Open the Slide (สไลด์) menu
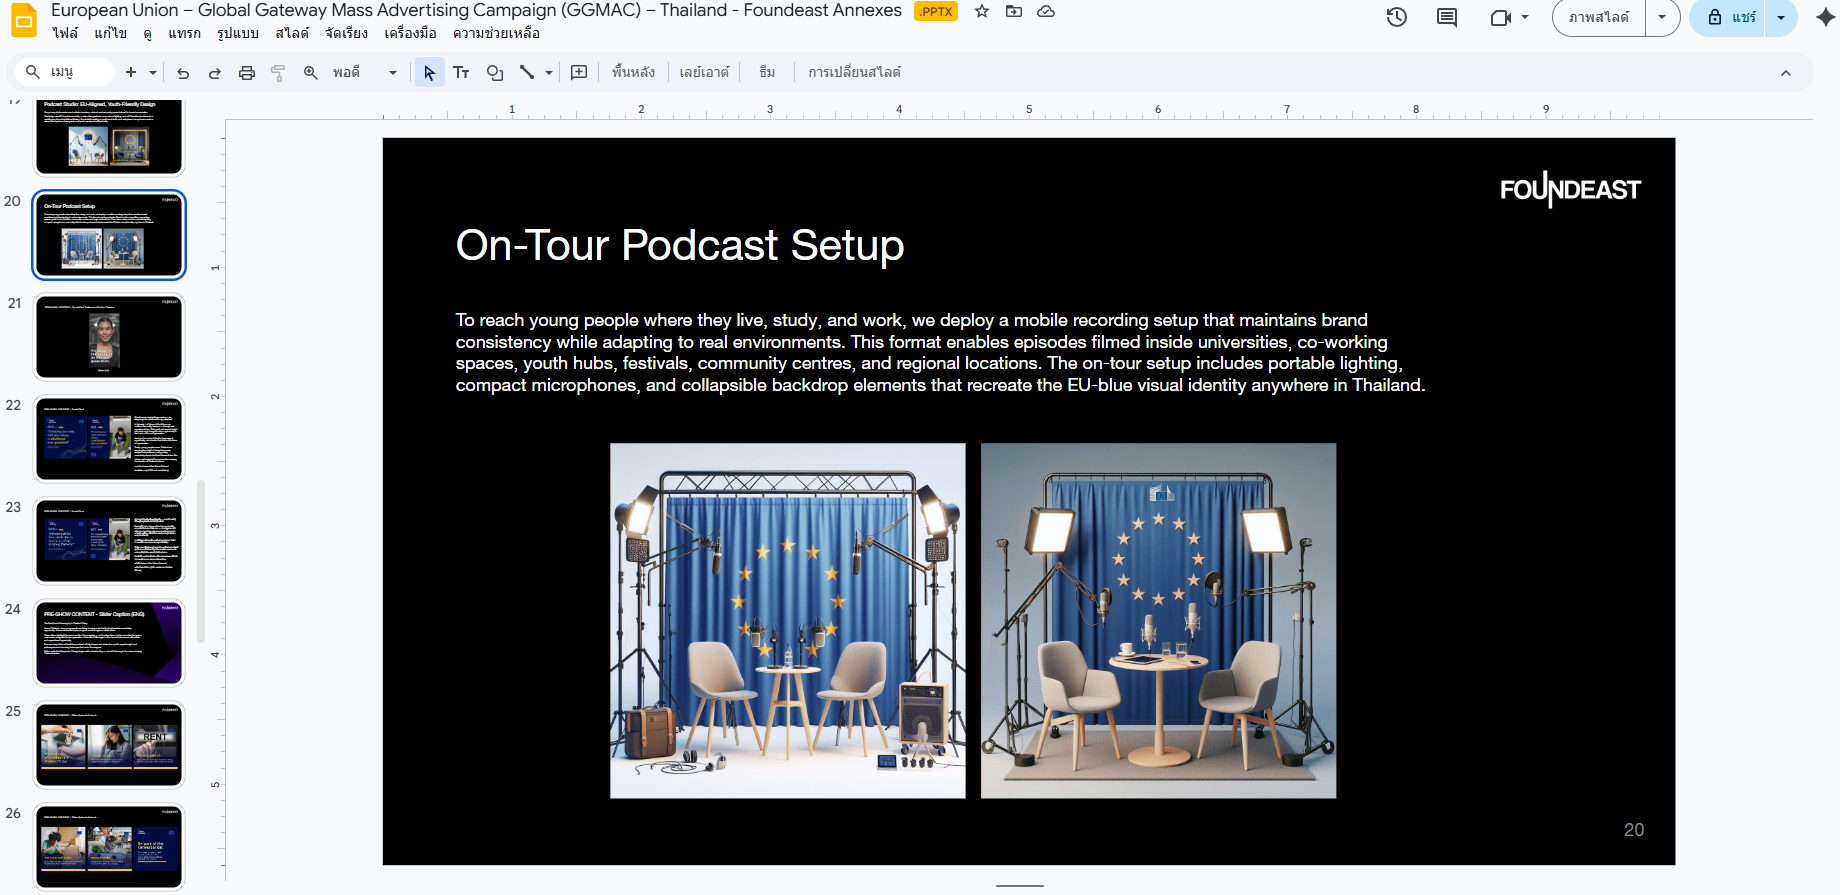1840x895 pixels. point(292,33)
